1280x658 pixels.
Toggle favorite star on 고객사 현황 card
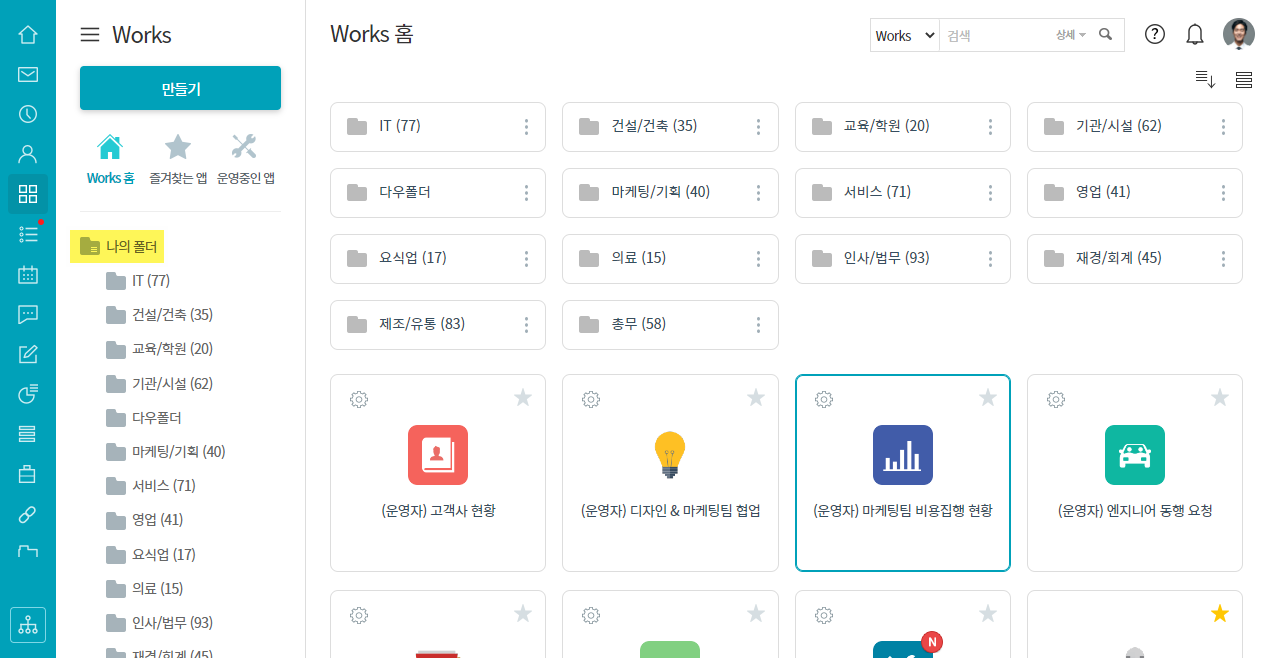[x=523, y=398]
